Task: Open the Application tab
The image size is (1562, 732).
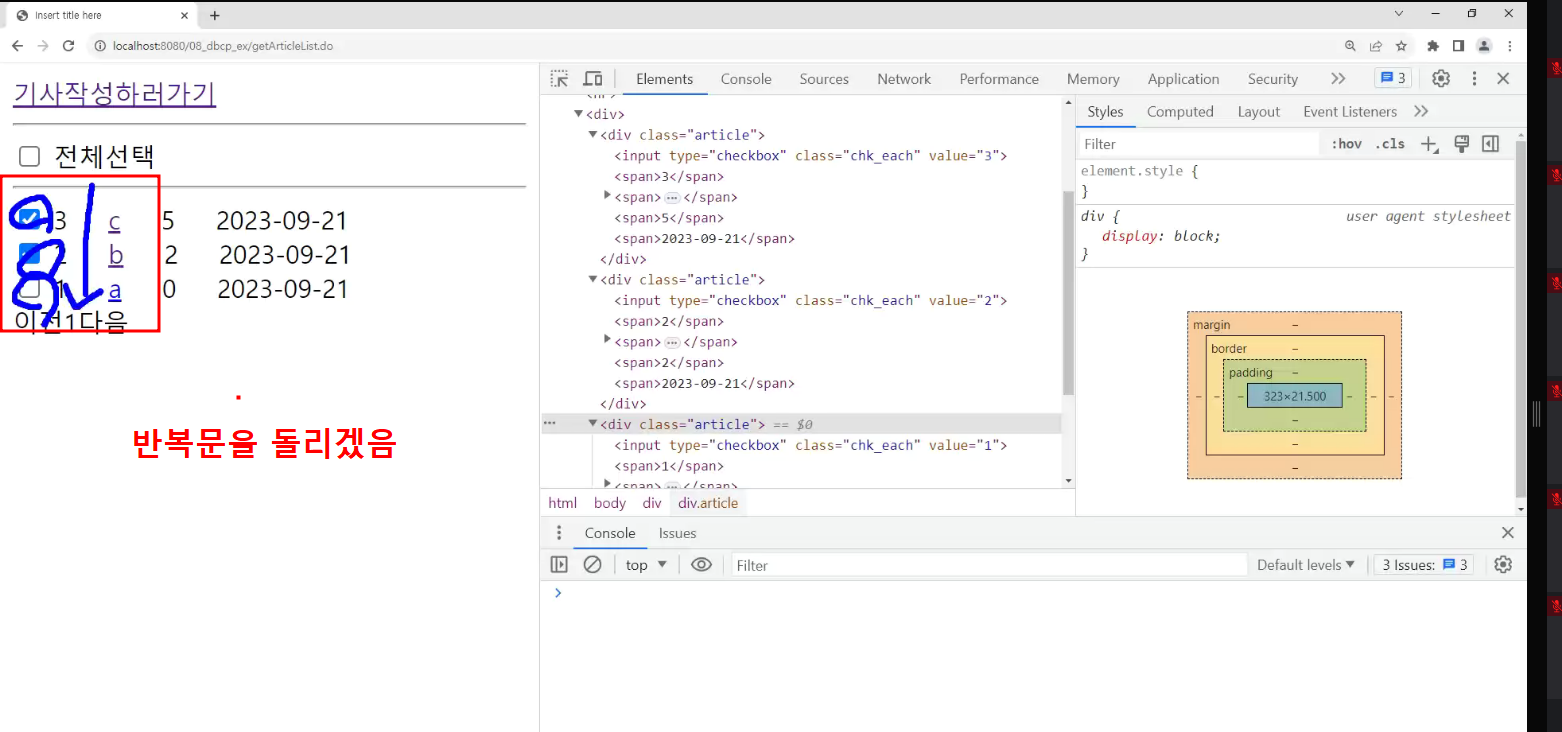Action: tap(1183, 79)
